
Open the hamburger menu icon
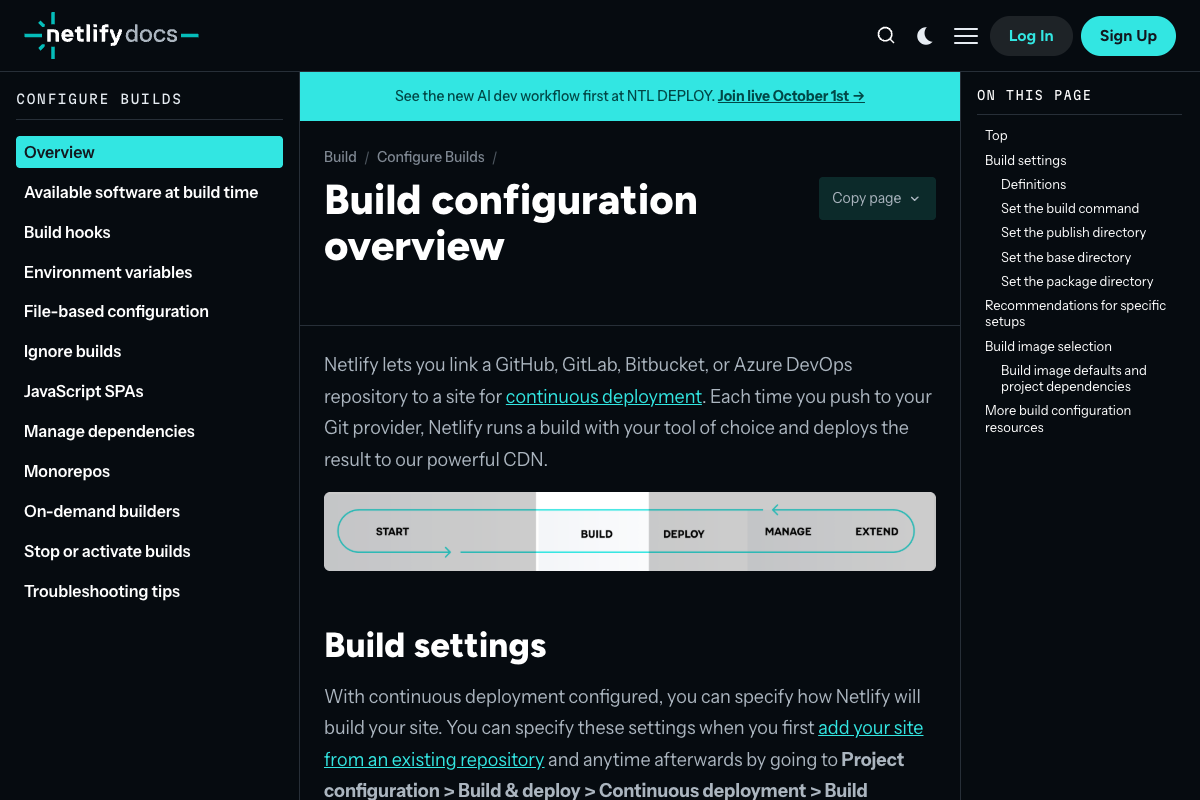[966, 36]
